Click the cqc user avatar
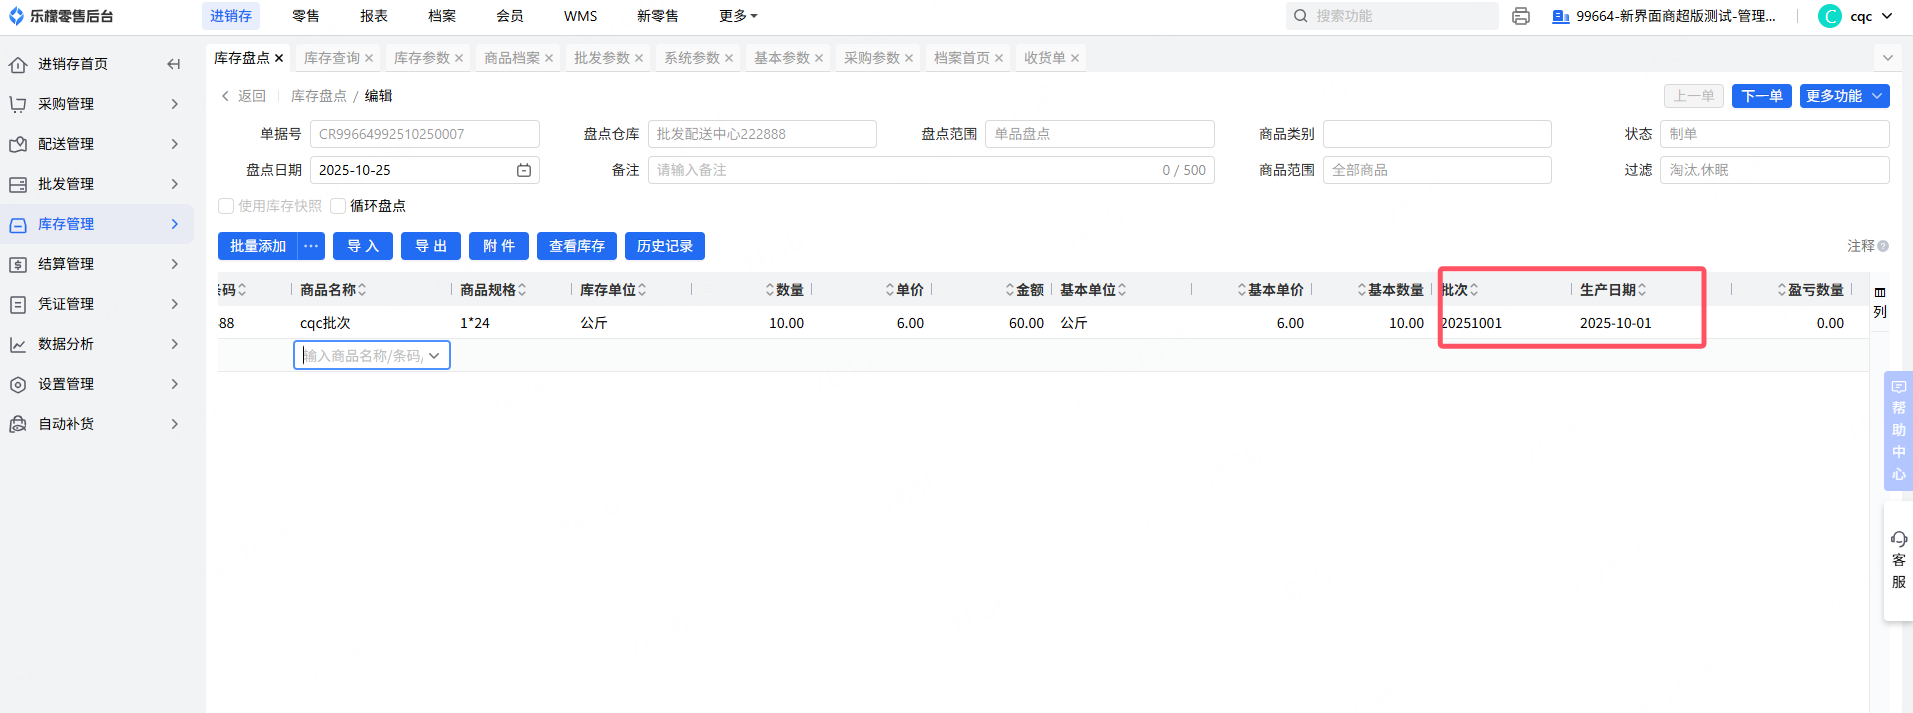The height and width of the screenshot is (713, 1913). (x=1830, y=16)
